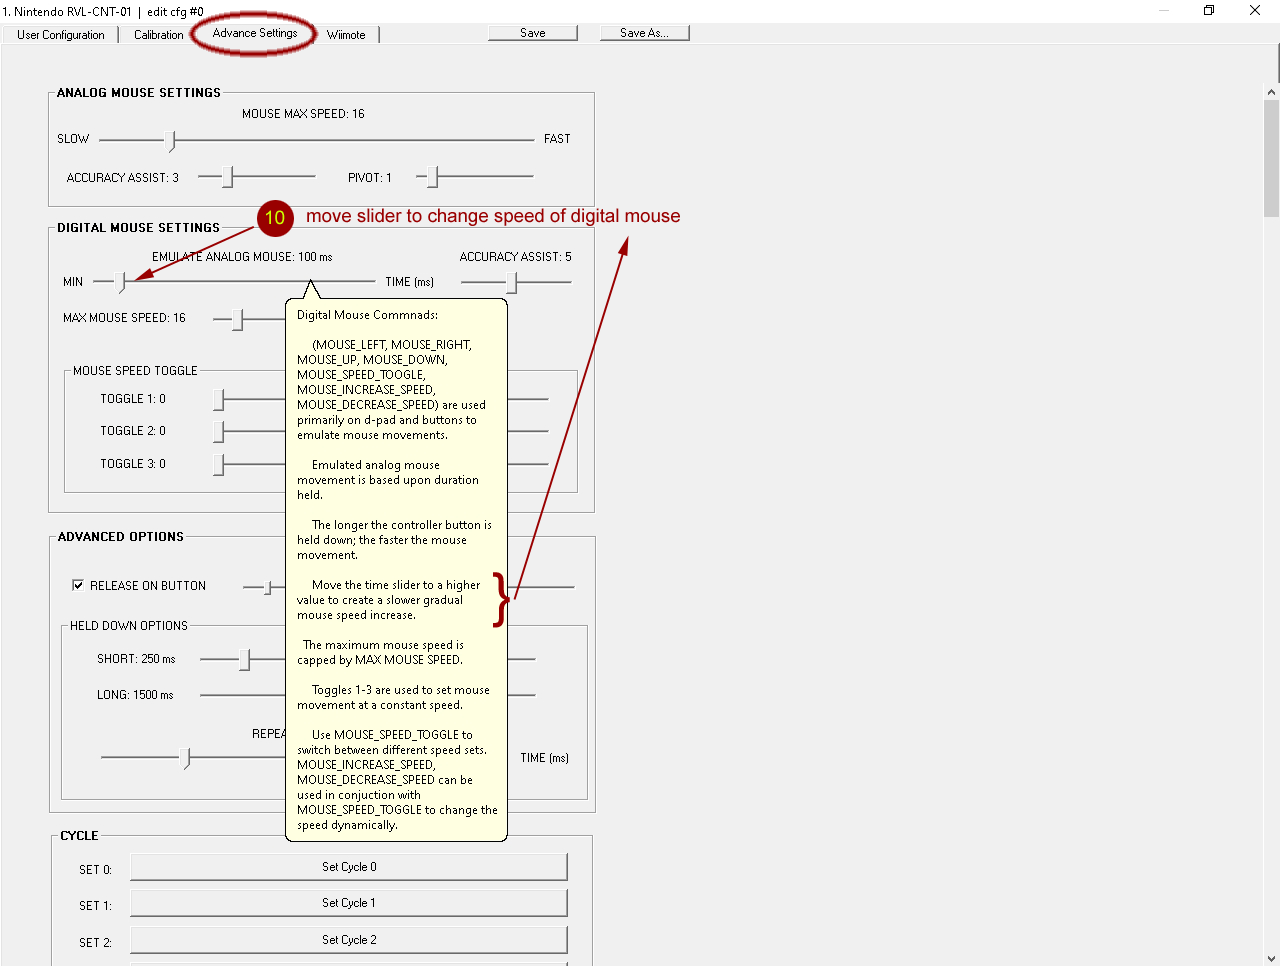Click the Mouse Max Speed slider handle
1280x966 pixels.
tap(171, 141)
